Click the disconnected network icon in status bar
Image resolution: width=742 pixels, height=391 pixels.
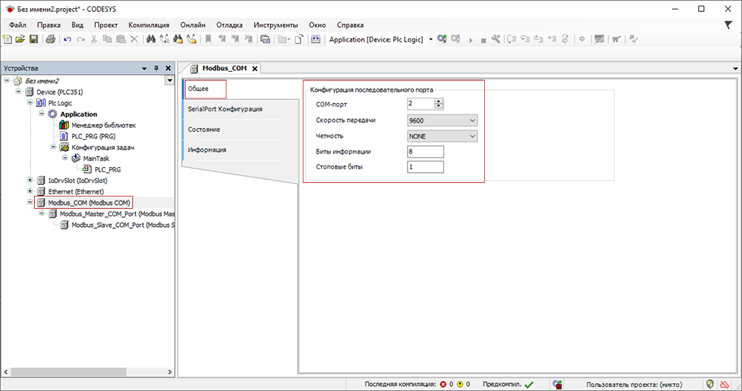tap(724, 384)
